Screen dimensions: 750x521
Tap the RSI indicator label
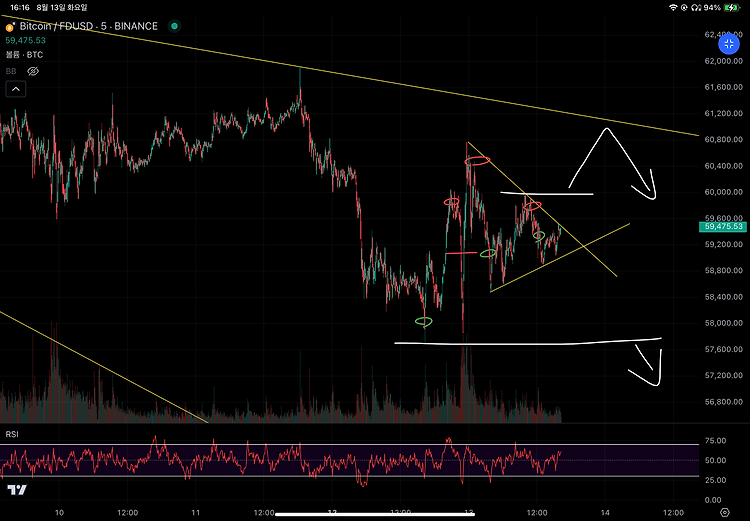(x=11, y=434)
